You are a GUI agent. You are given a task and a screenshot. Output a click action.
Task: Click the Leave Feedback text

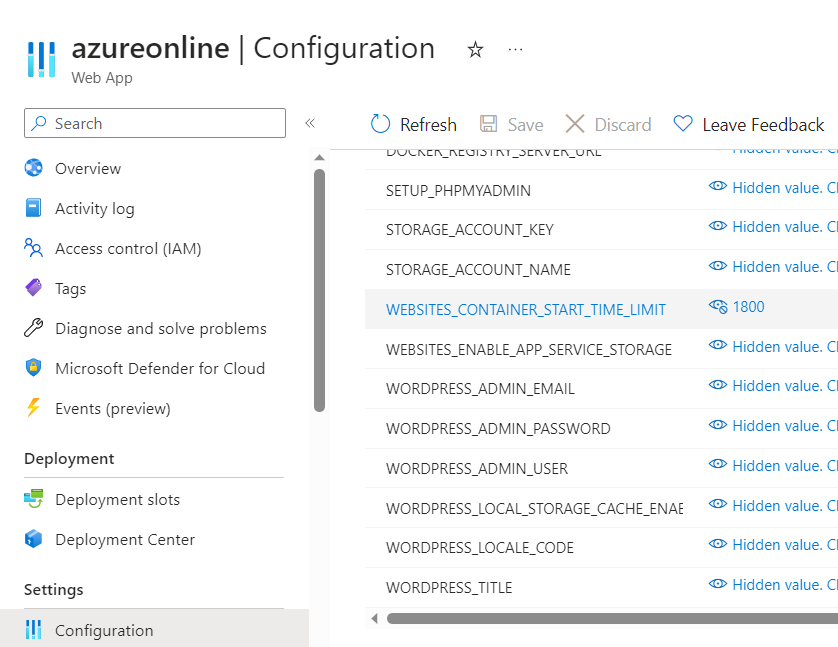(763, 124)
